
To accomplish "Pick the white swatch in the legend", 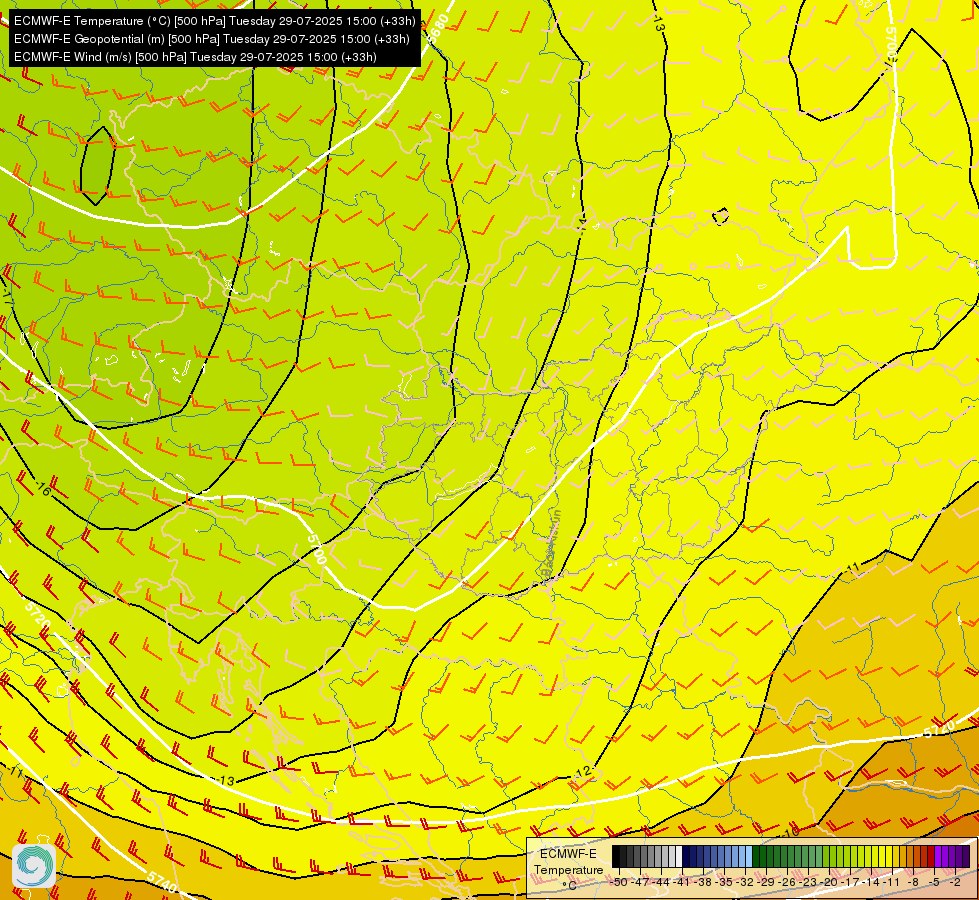I will (679, 856).
